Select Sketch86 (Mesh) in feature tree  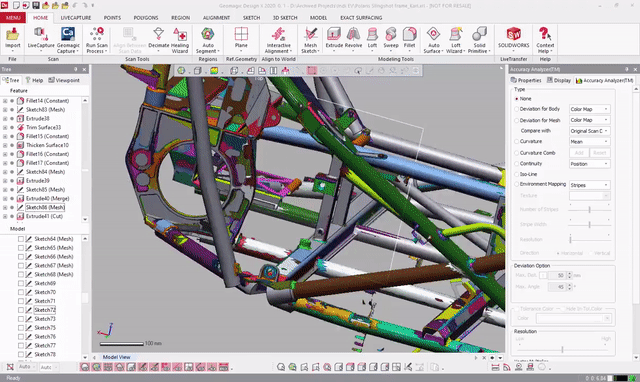(x=45, y=207)
